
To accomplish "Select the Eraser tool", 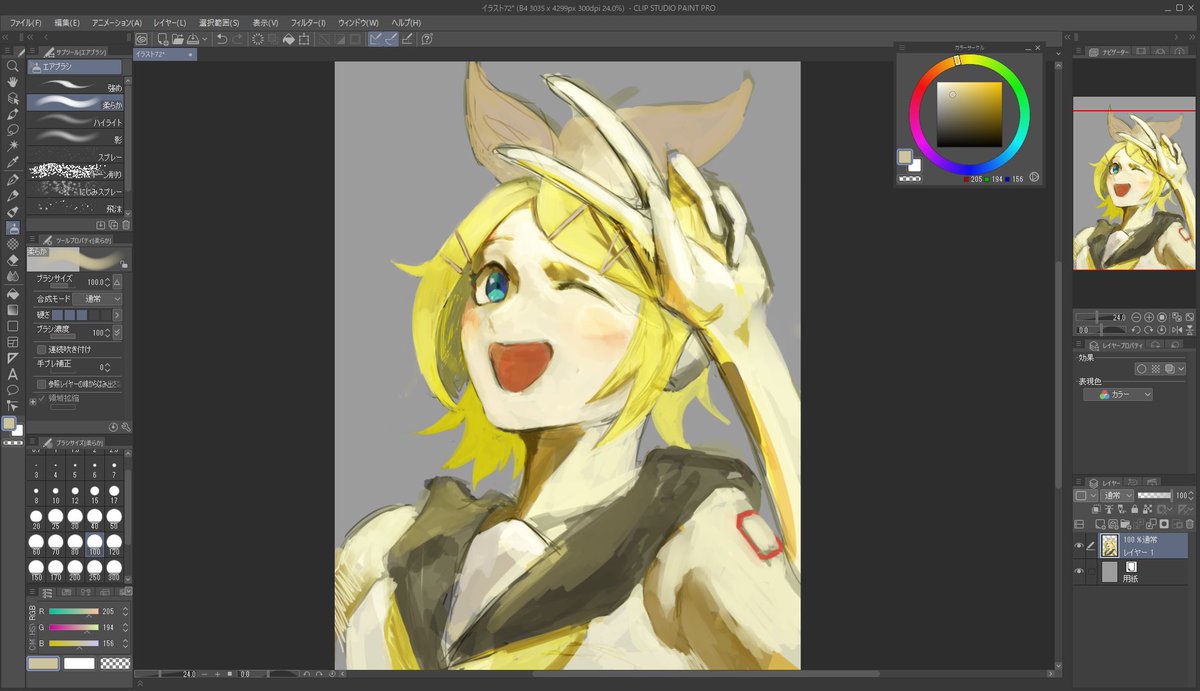I will pyautogui.click(x=13, y=260).
